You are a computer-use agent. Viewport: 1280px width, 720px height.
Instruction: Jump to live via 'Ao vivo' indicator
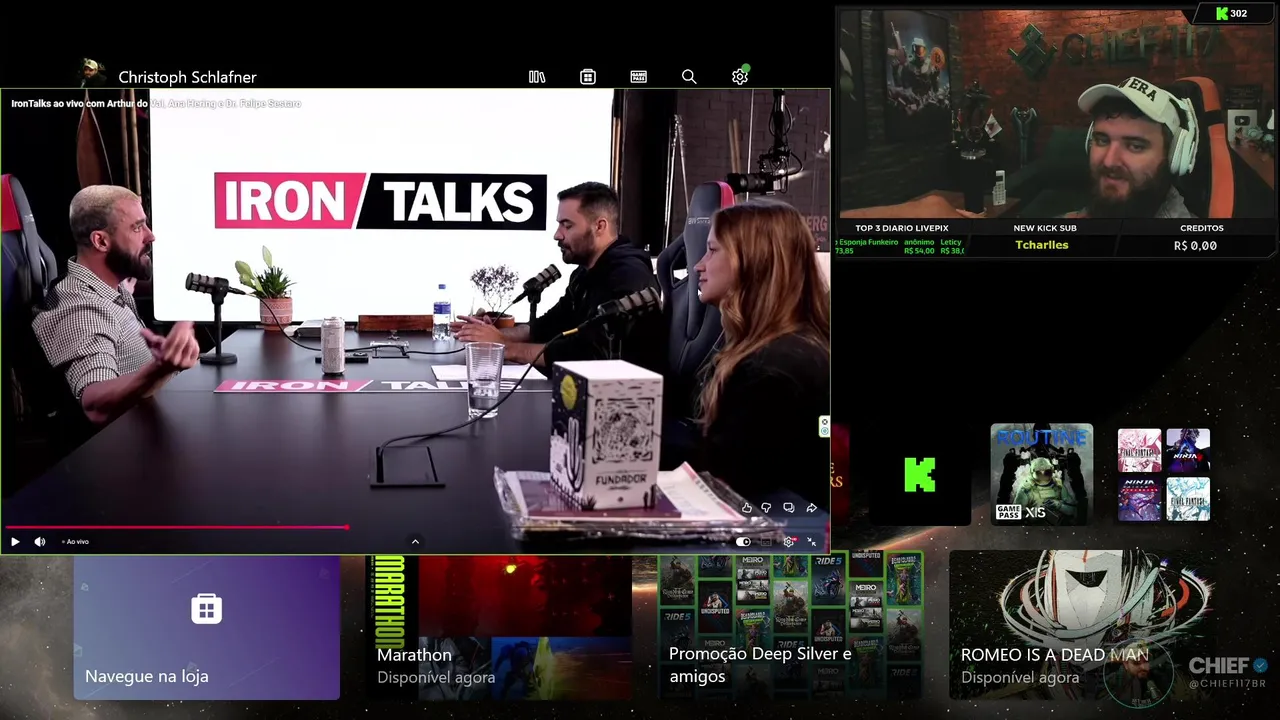[75, 541]
